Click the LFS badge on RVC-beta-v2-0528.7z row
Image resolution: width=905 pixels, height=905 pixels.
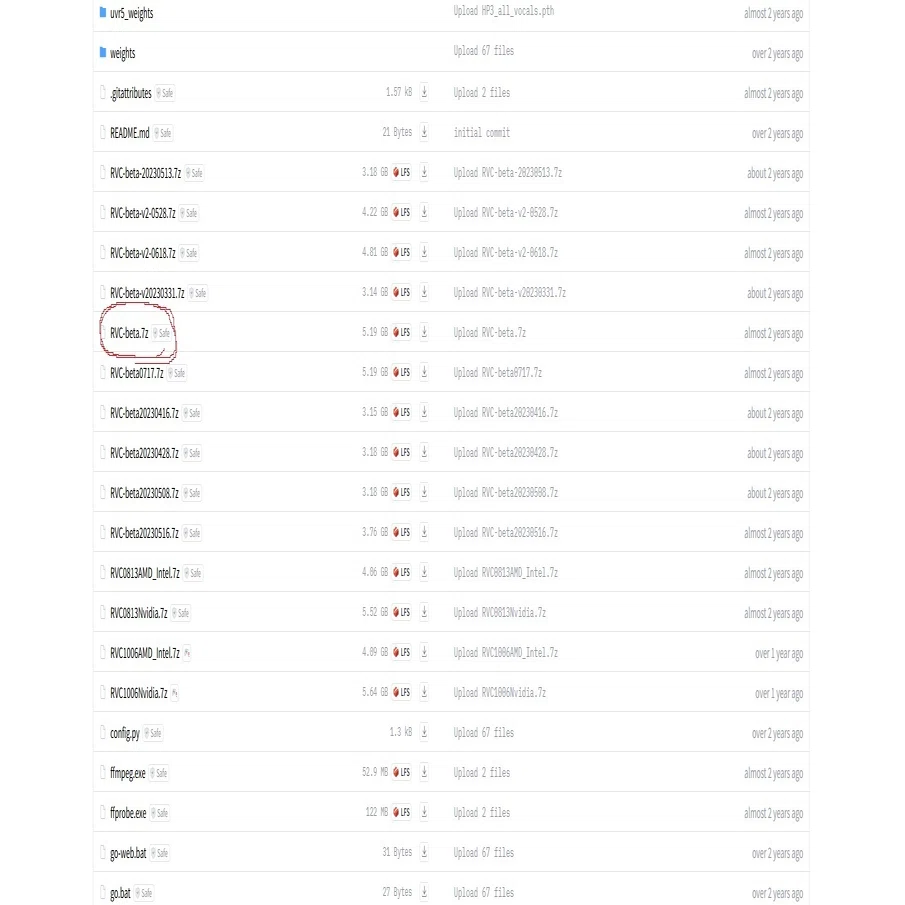pyautogui.click(x=402, y=212)
